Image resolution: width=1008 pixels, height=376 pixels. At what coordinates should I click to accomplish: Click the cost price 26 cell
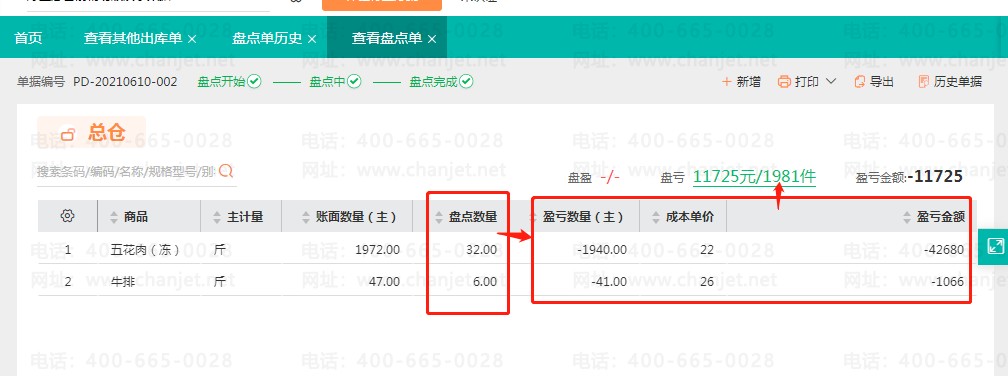[x=706, y=282]
